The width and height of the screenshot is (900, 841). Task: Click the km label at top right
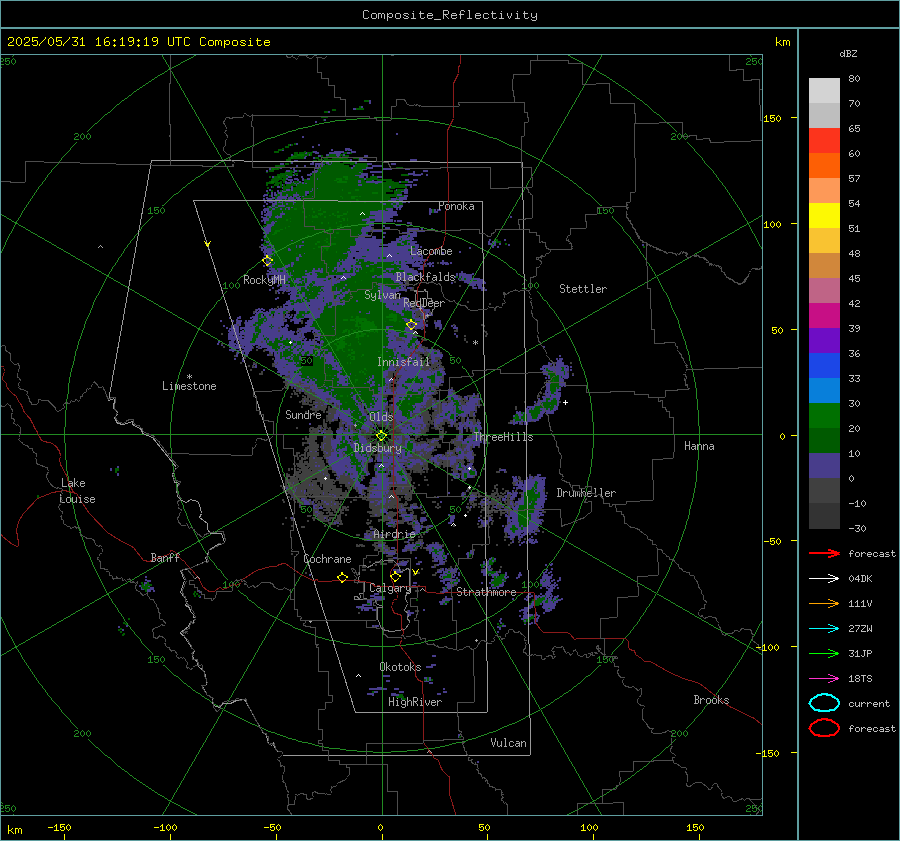[x=782, y=42]
